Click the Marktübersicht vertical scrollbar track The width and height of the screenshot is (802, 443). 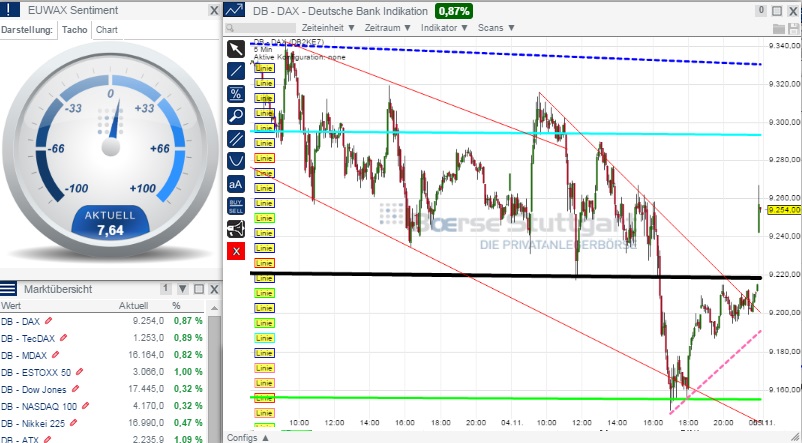214,379
